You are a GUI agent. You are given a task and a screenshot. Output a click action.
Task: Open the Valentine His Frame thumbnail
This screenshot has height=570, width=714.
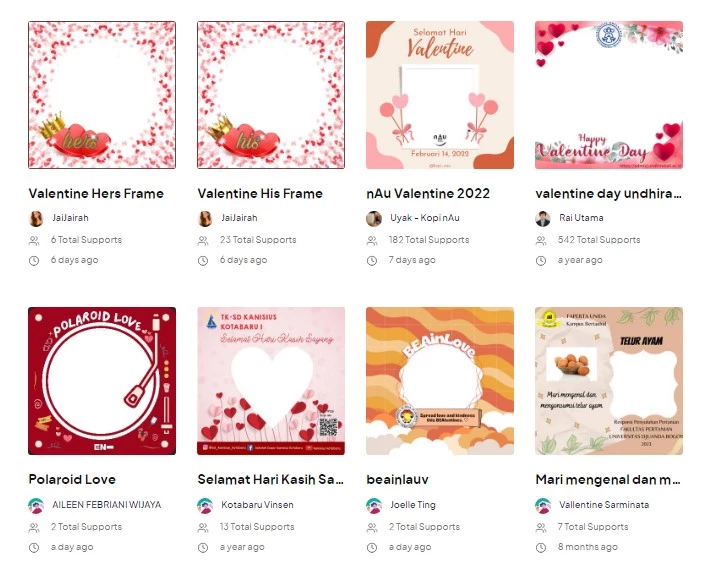(x=271, y=95)
